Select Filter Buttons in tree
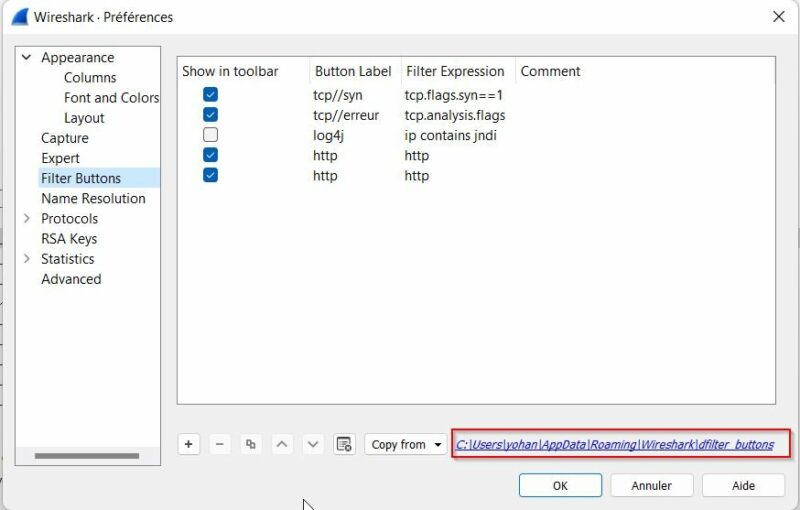Viewport: 800px width, 510px height. click(x=81, y=178)
